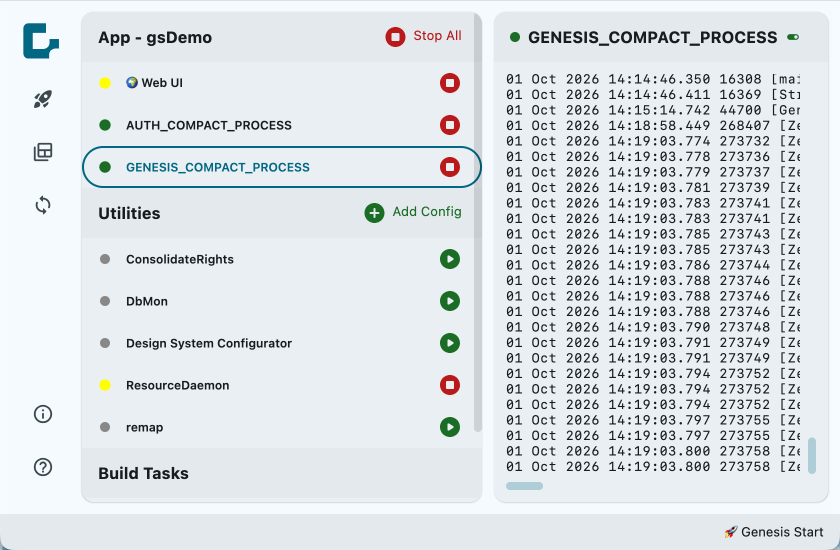Stop GENESIS_COMPACT_PROCESS in the process list
840x550 pixels.
pyautogui.click(x=450, y=167)
